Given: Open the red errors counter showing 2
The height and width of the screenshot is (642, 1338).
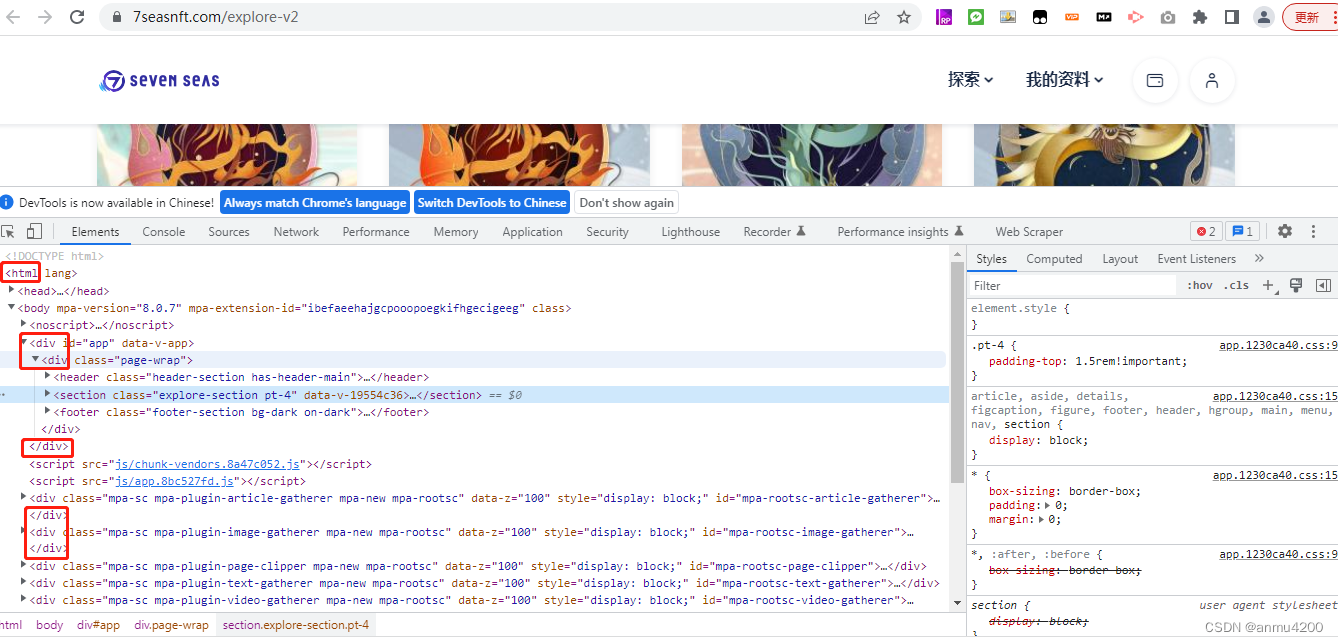Looking at the screenshot, I should [1205, 231].
